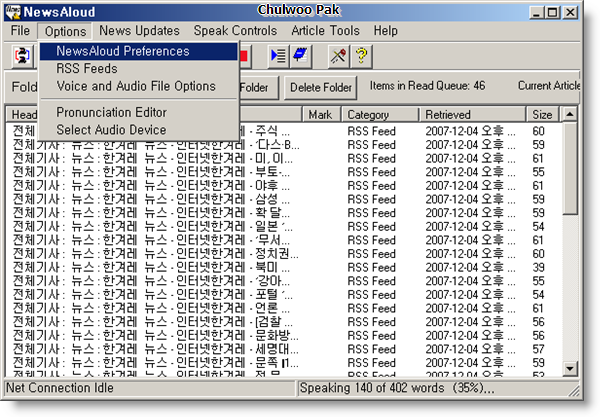
Task: Open the News Updates menu
Action: coord(139,31)
